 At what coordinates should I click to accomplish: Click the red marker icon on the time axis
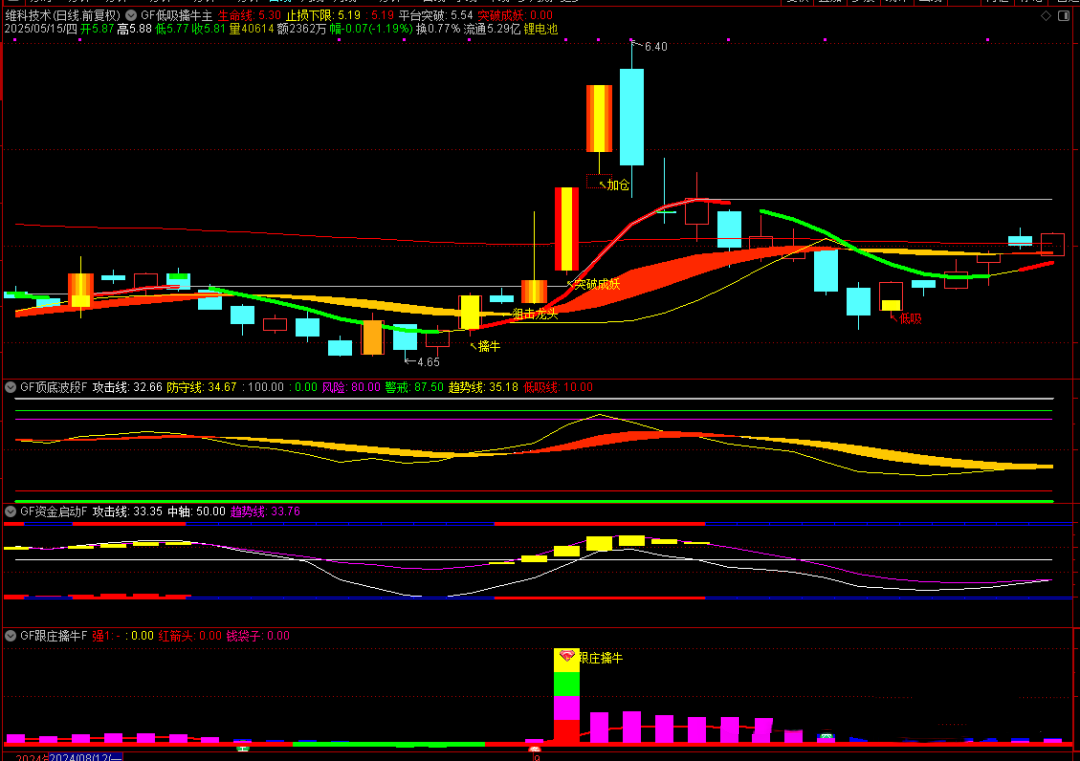(535, 749)
